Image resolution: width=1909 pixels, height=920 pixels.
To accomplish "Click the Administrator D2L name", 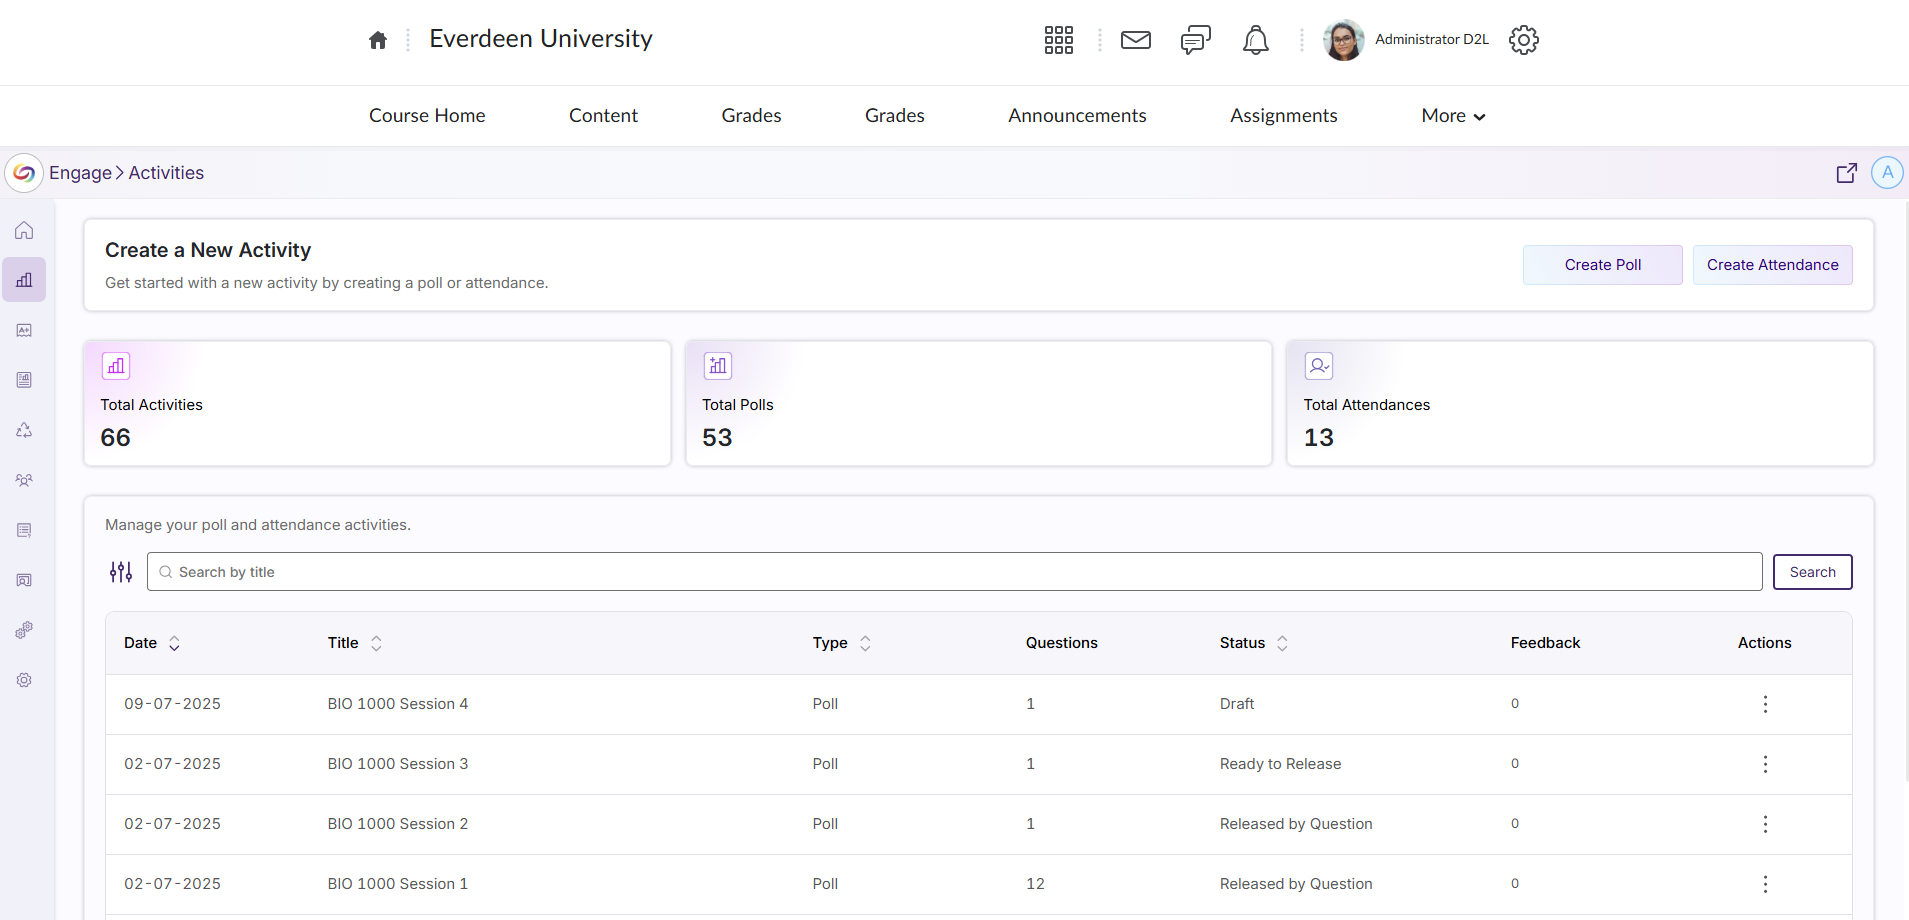I will pyautogui.click(x=1431, y=40).
